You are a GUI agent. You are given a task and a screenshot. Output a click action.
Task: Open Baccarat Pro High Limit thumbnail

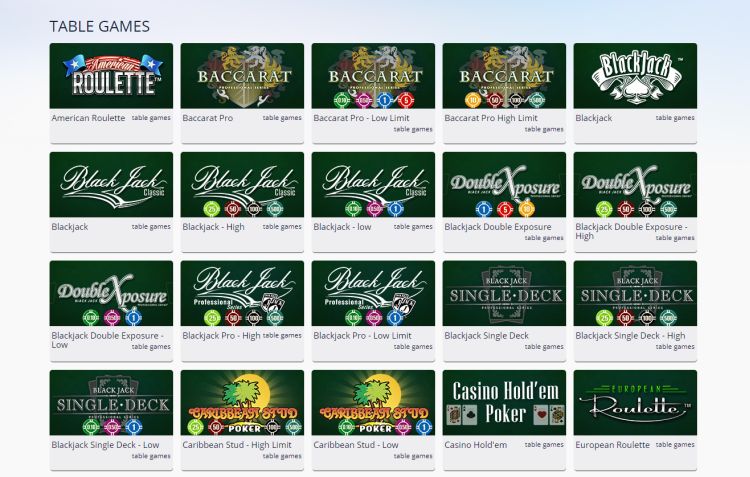coord(504,76)
